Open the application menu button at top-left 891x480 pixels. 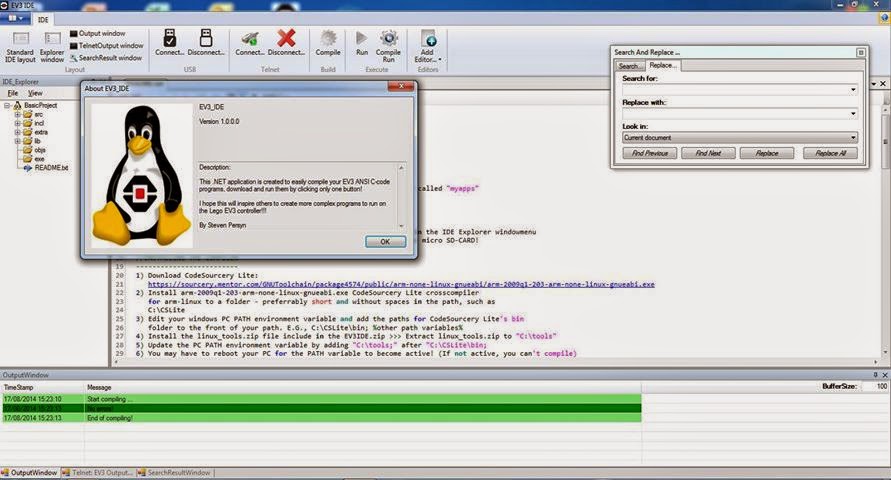(x=15, y=19)
